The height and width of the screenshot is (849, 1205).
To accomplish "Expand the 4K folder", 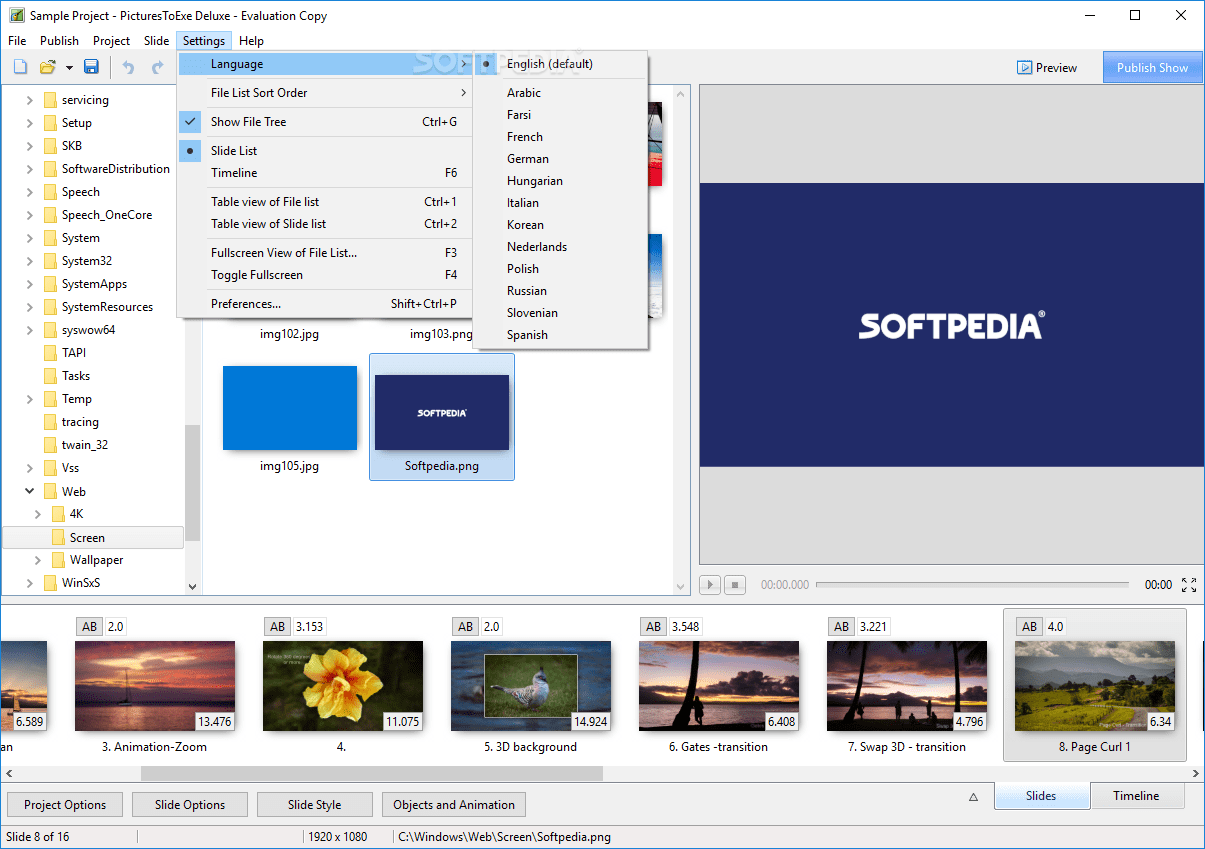I will (37, 514).
